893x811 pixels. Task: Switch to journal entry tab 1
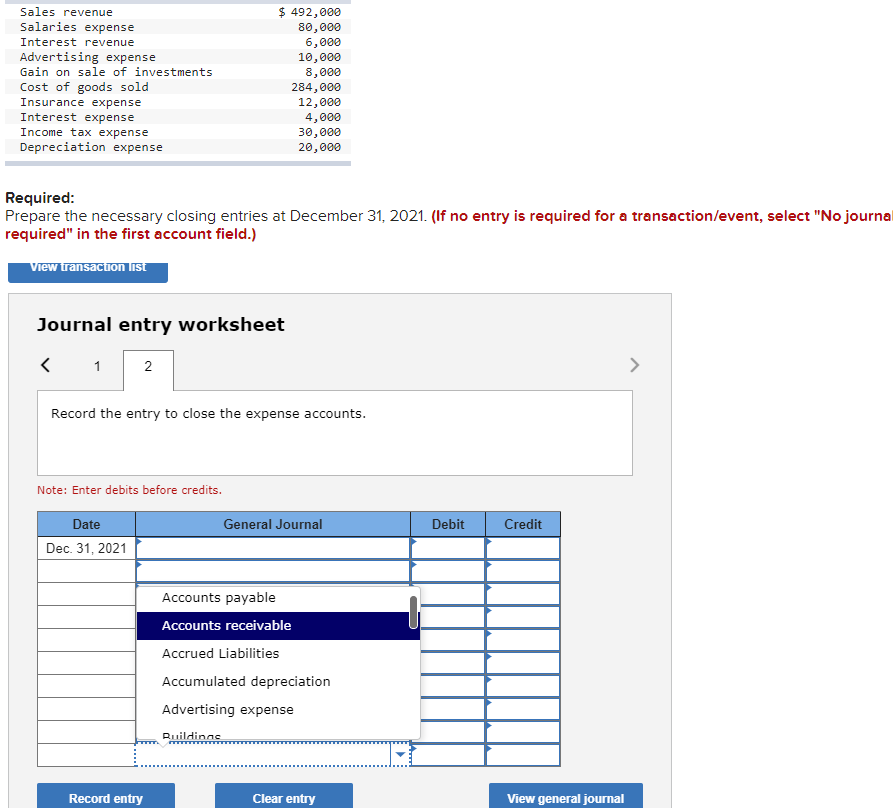[x=97, y=366]
